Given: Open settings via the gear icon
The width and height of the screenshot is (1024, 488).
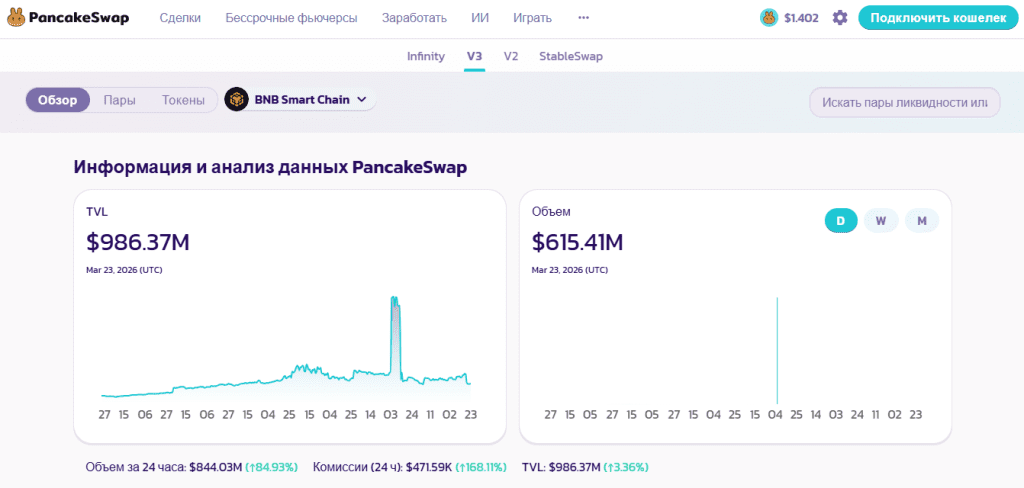Looking at the screenshot, I should [840, 18].
